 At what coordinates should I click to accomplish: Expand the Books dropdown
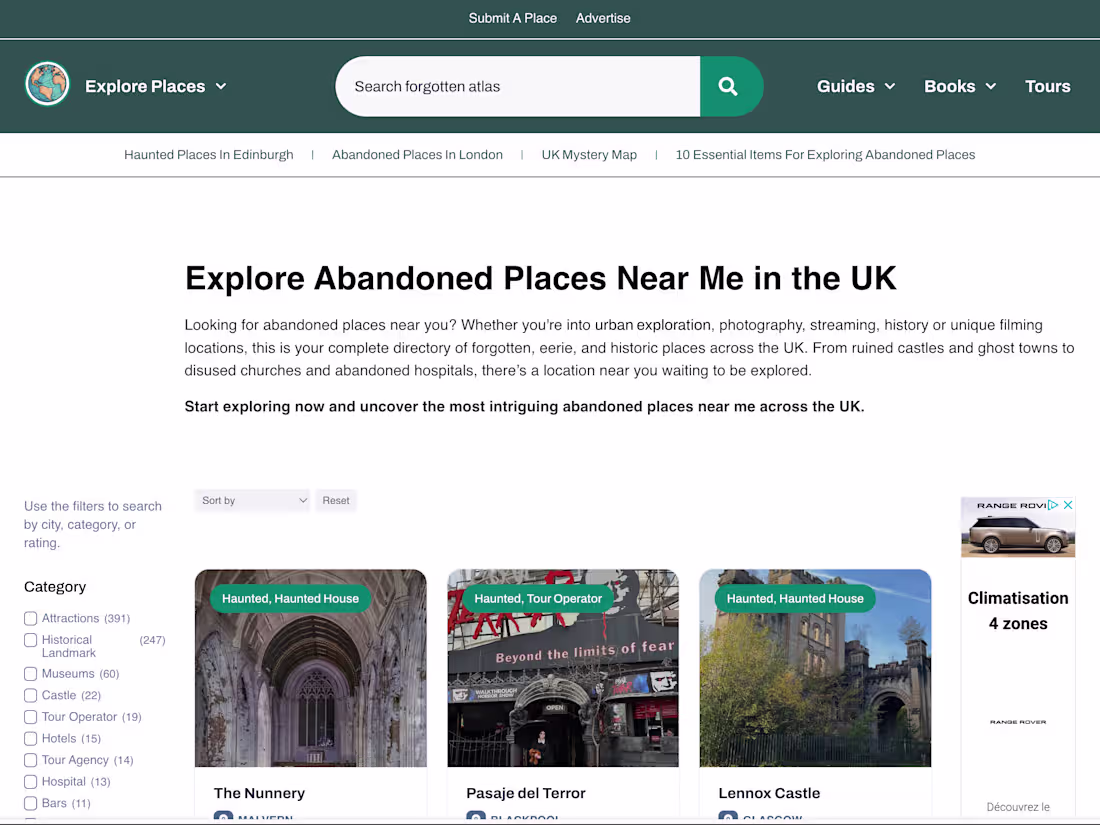(x=958, y=86)
